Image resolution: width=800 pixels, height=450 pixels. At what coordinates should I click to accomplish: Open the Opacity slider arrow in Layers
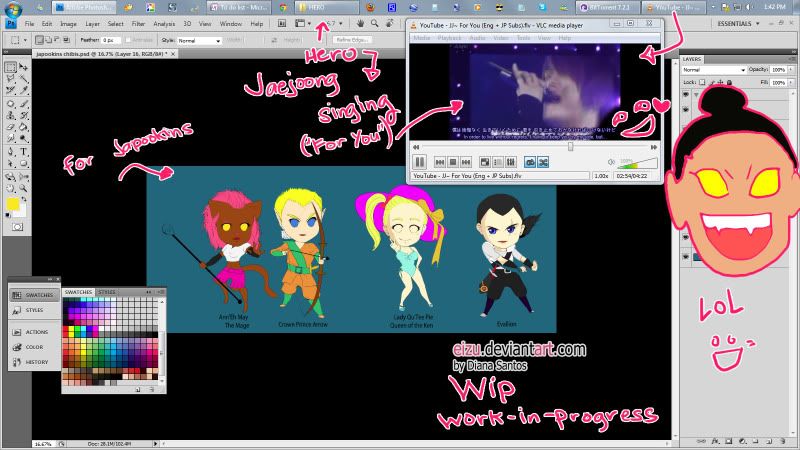[x=791, y=69]
